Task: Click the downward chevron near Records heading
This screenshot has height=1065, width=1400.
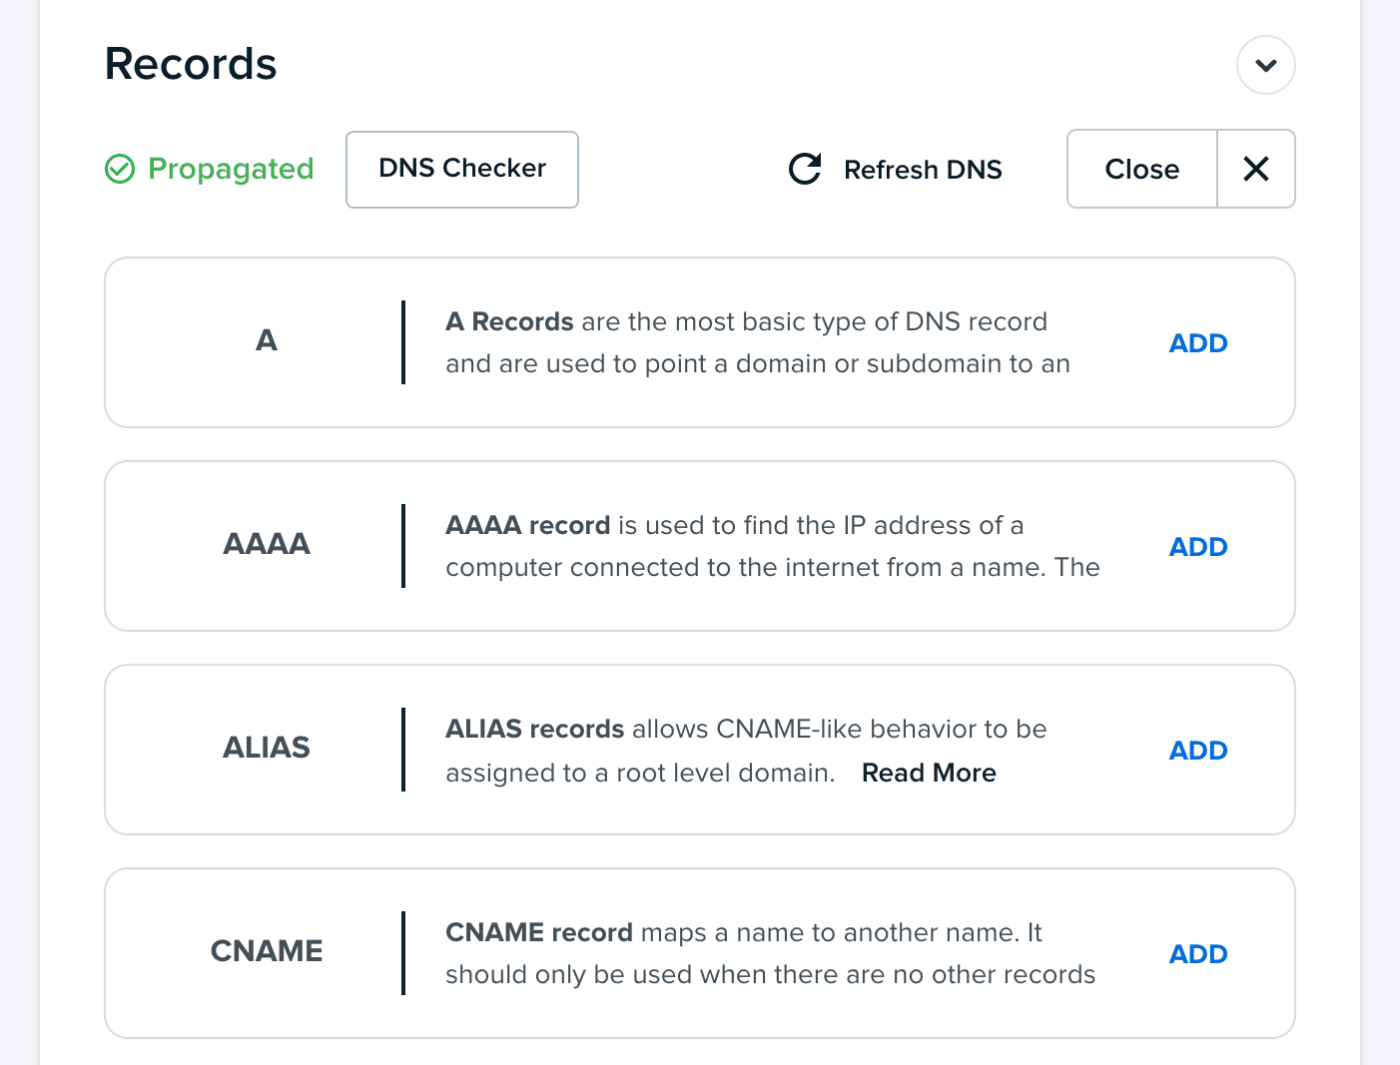Action: click(x=1266, y=65)
